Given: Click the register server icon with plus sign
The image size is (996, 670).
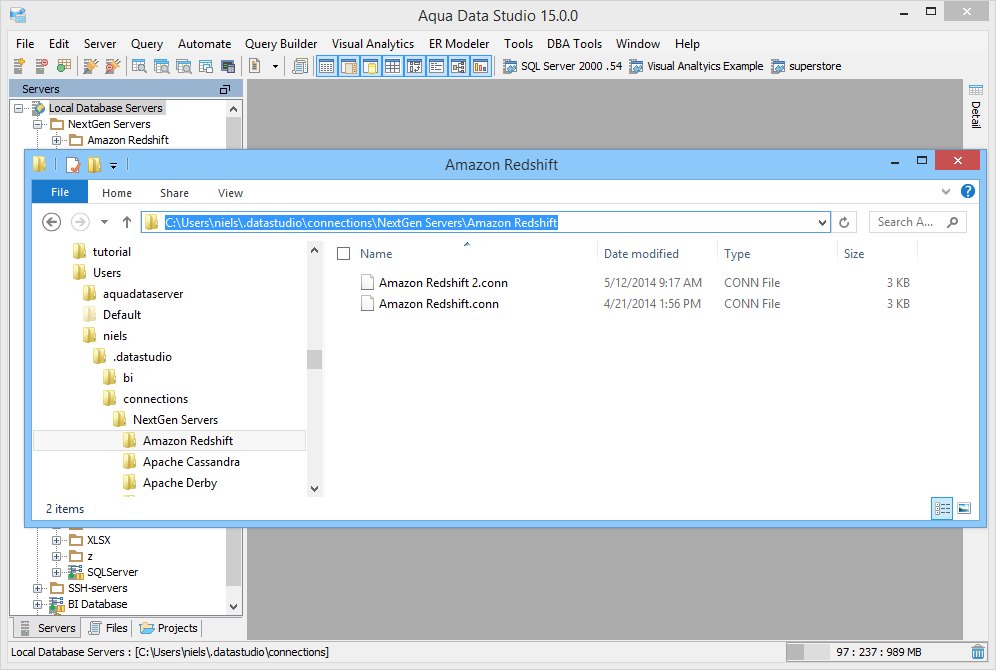Looking at the screenshot, I should 19,65.
